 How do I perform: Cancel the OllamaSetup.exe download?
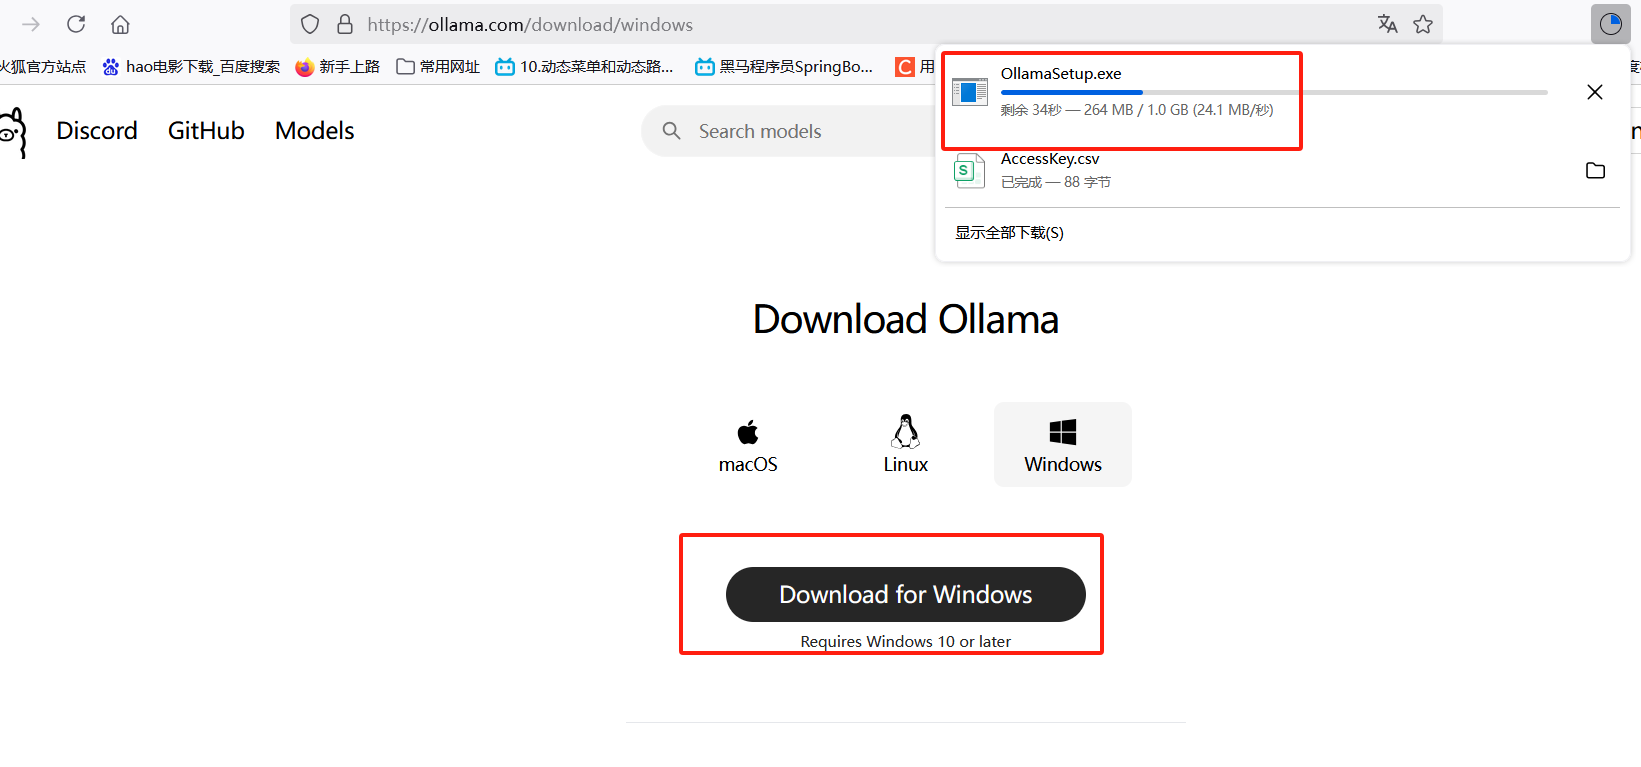(1595, 92)
